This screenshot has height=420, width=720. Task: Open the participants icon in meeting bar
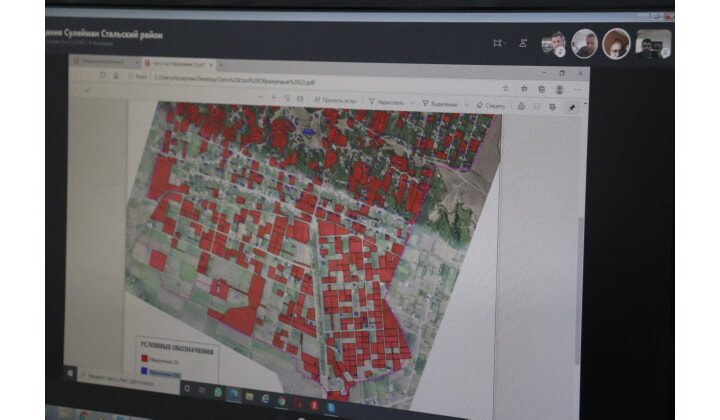coord(522,43)
